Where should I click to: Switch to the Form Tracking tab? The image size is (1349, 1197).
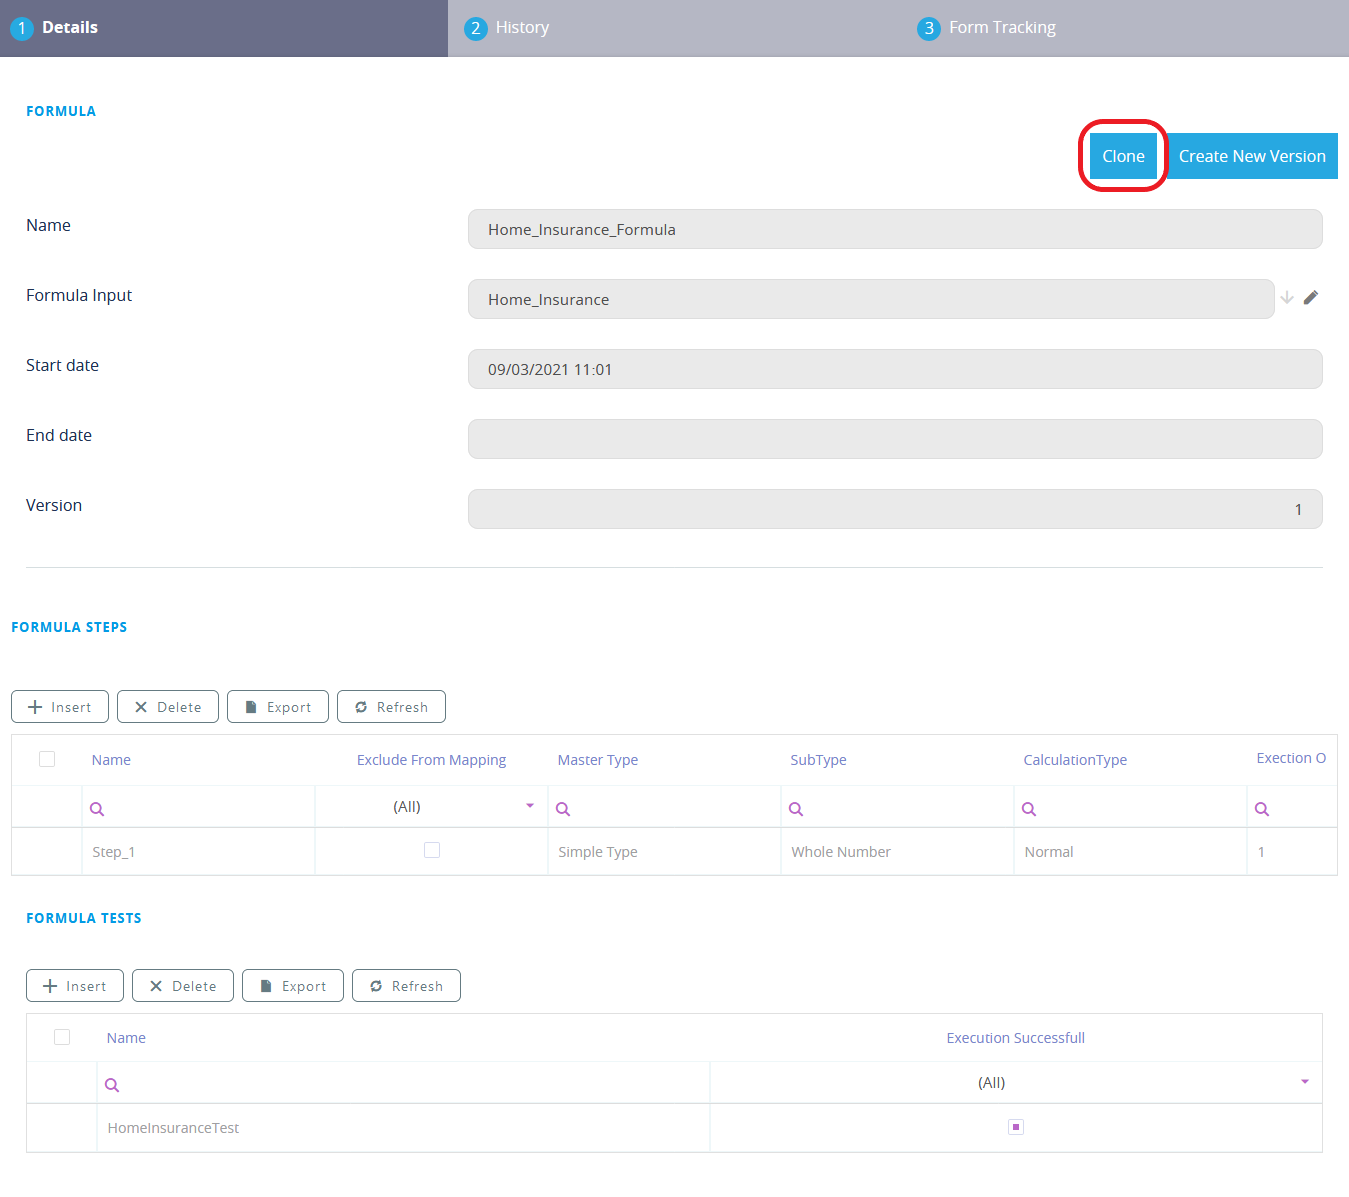coord(1001,28)
